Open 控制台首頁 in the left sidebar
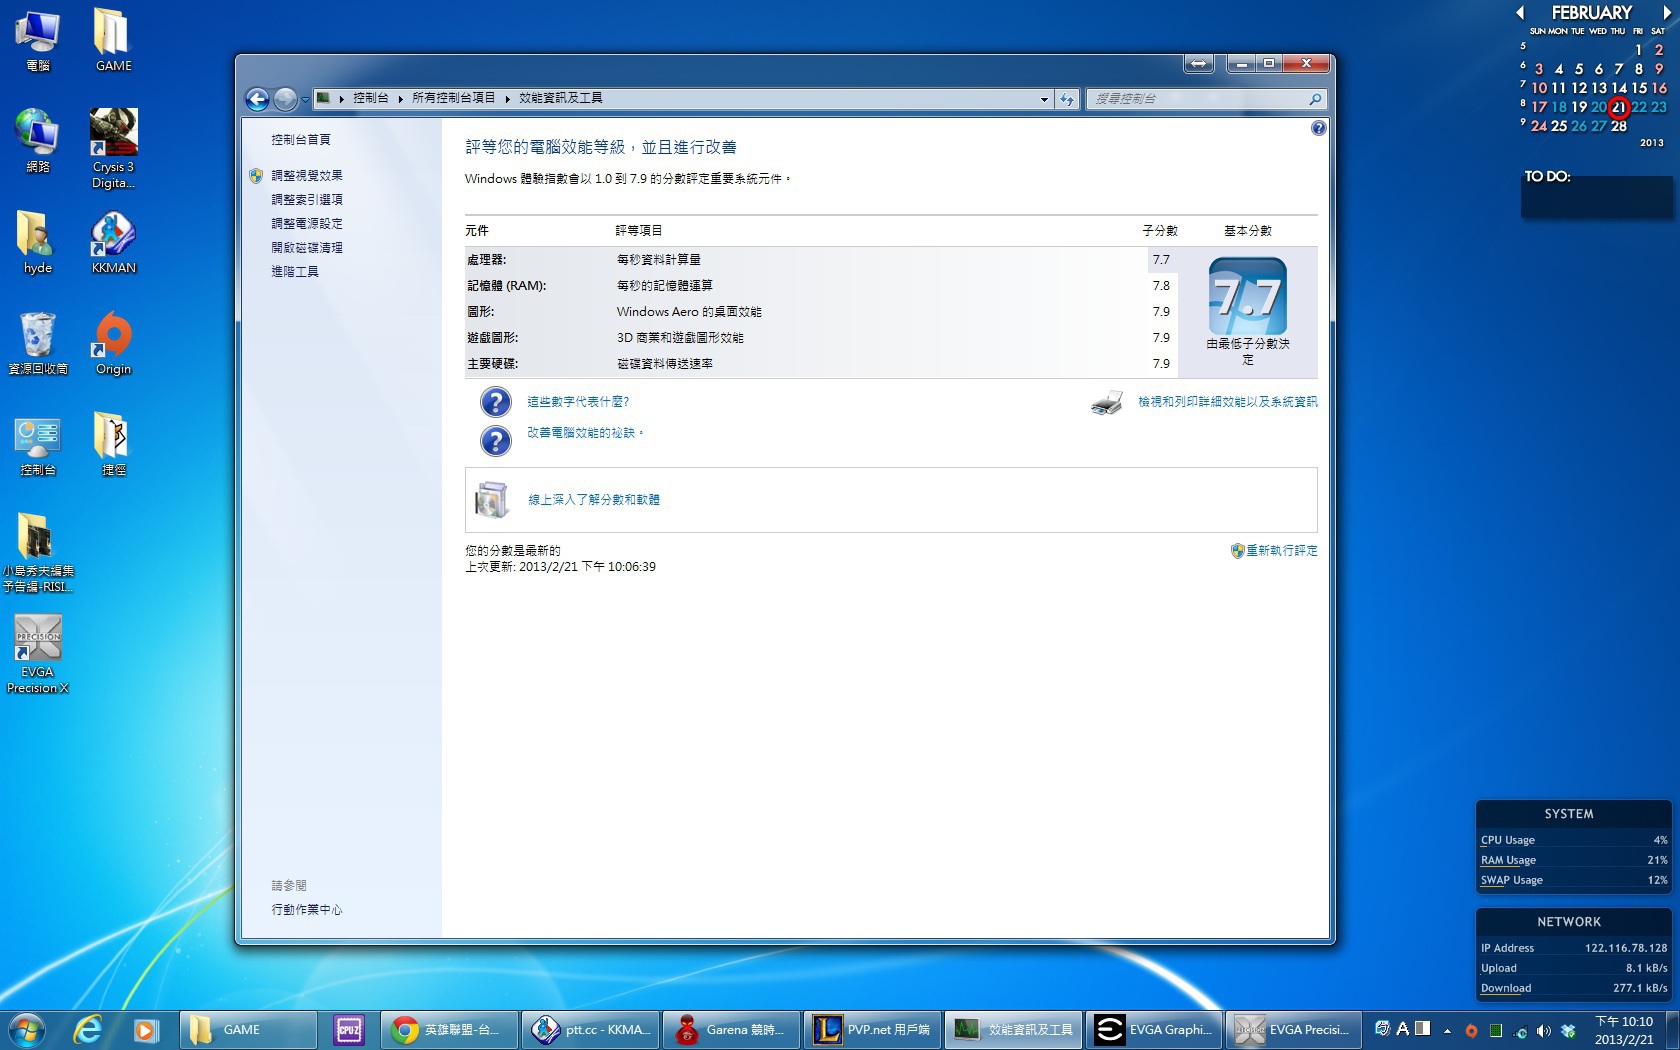1680x1050 pixels. click(301, 140)
